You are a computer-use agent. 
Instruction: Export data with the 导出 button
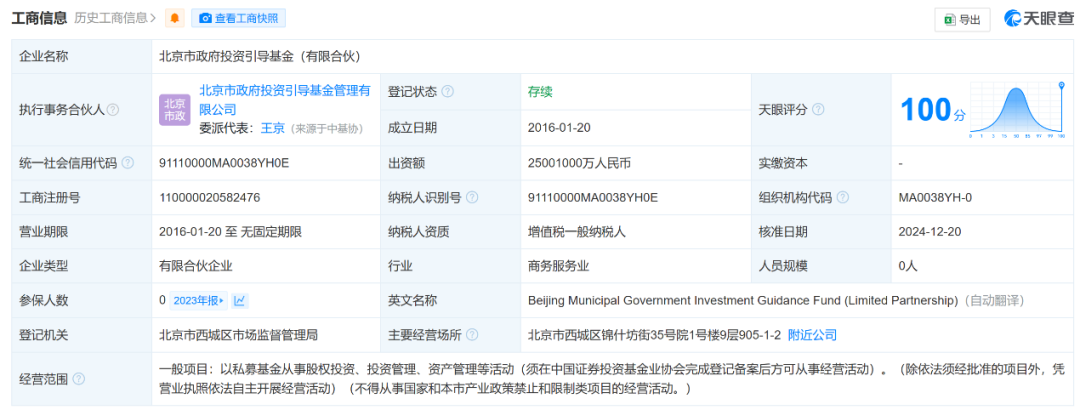tap(961, 19)
